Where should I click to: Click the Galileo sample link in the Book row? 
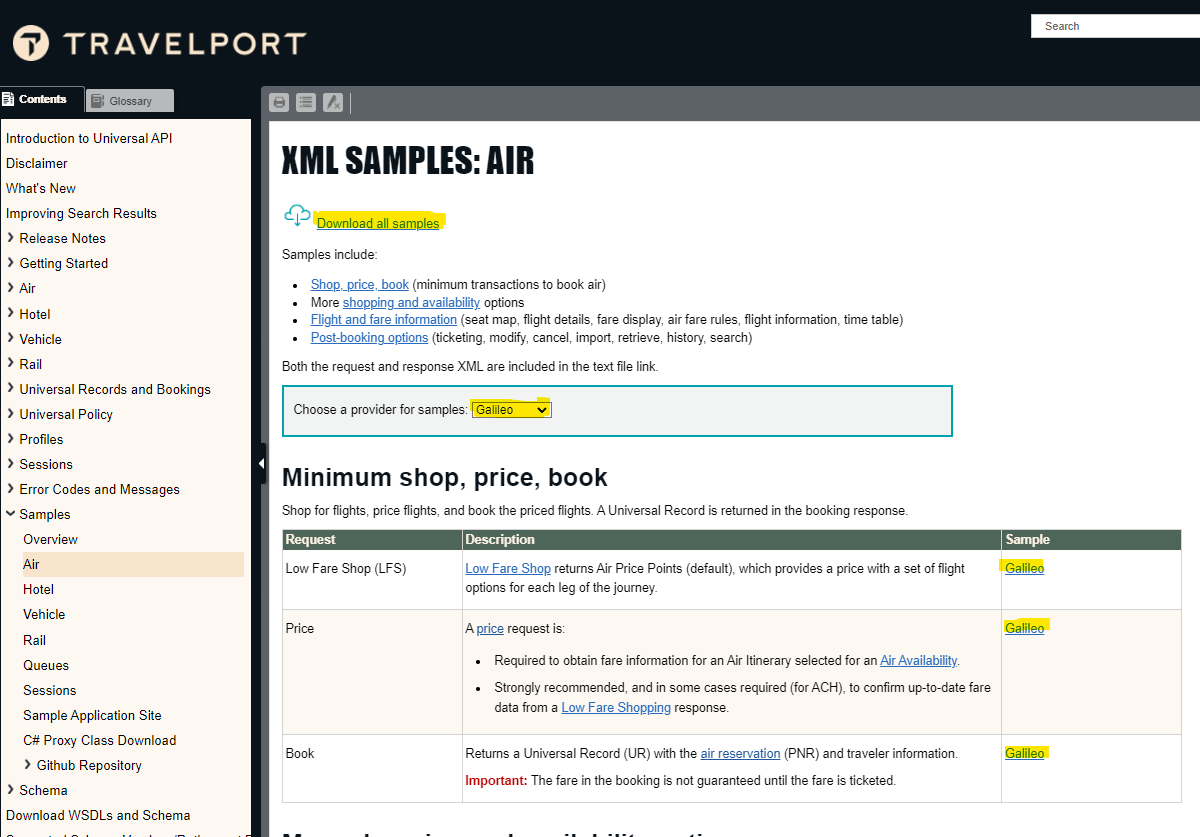click(x=1024, y=753)
